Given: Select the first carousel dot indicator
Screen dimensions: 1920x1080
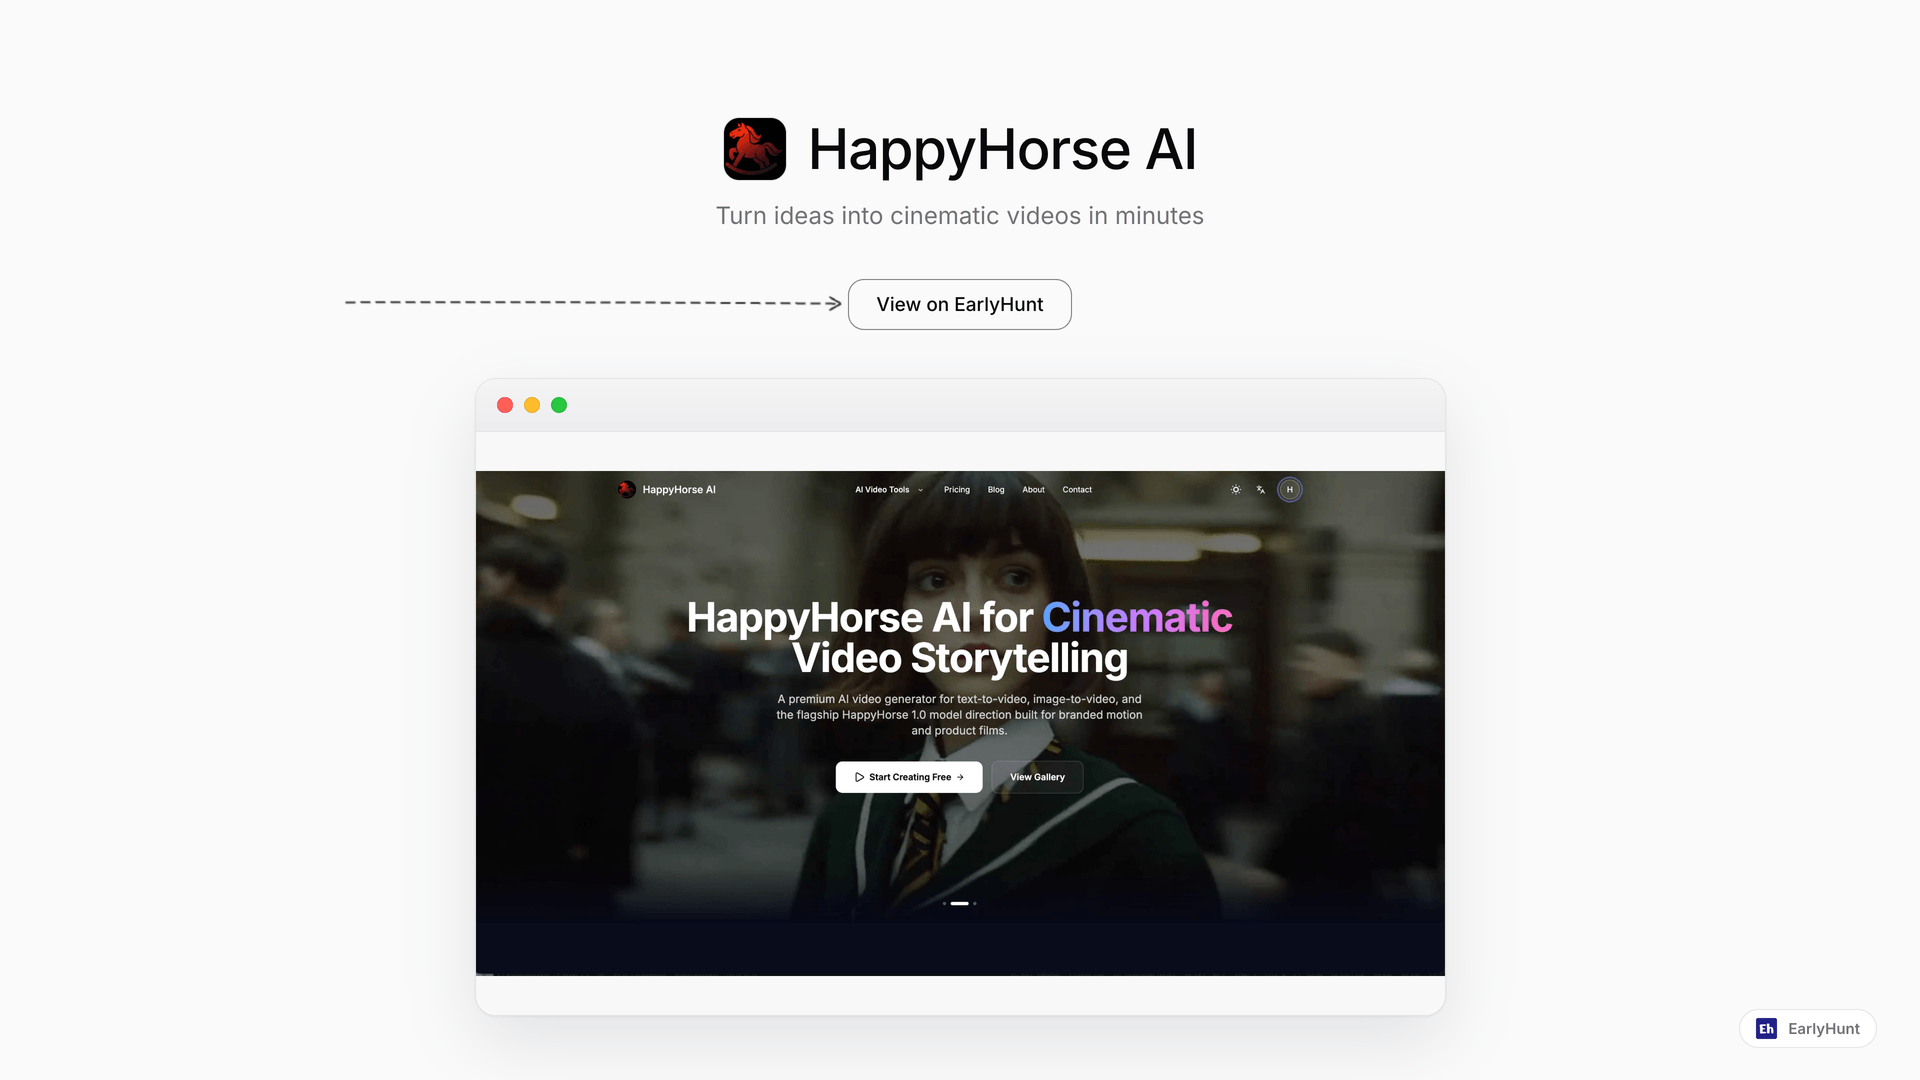Looking at the screenshot, I should [944, 903].
